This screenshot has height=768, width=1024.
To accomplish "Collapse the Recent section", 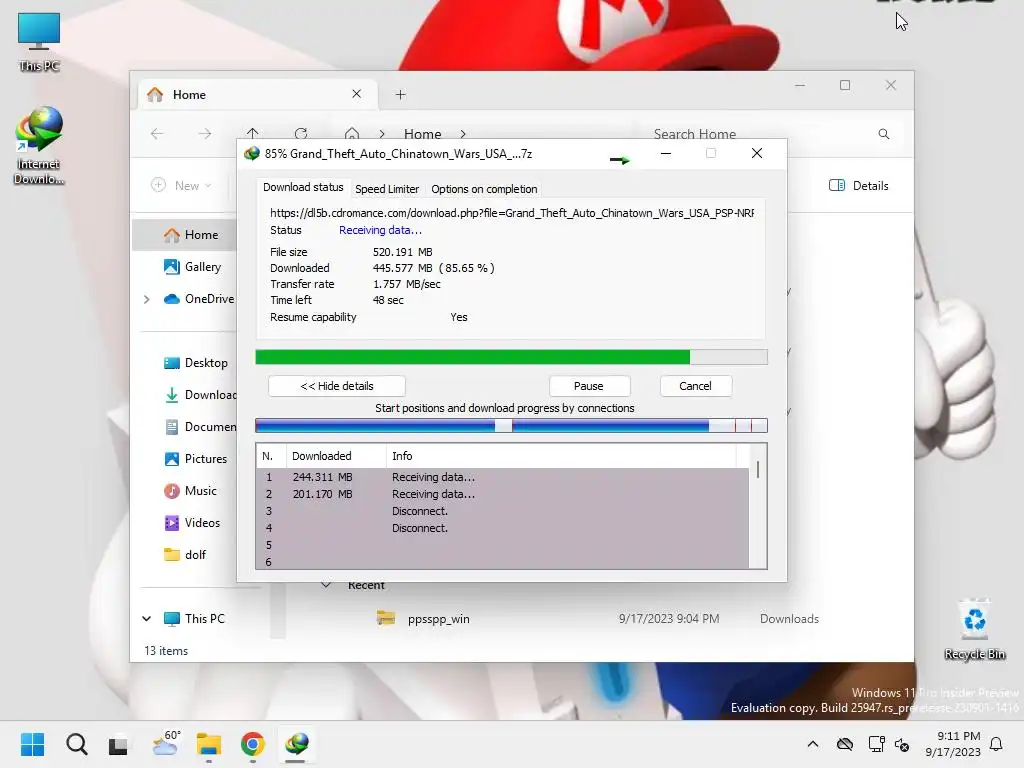I will coord(325,586).
